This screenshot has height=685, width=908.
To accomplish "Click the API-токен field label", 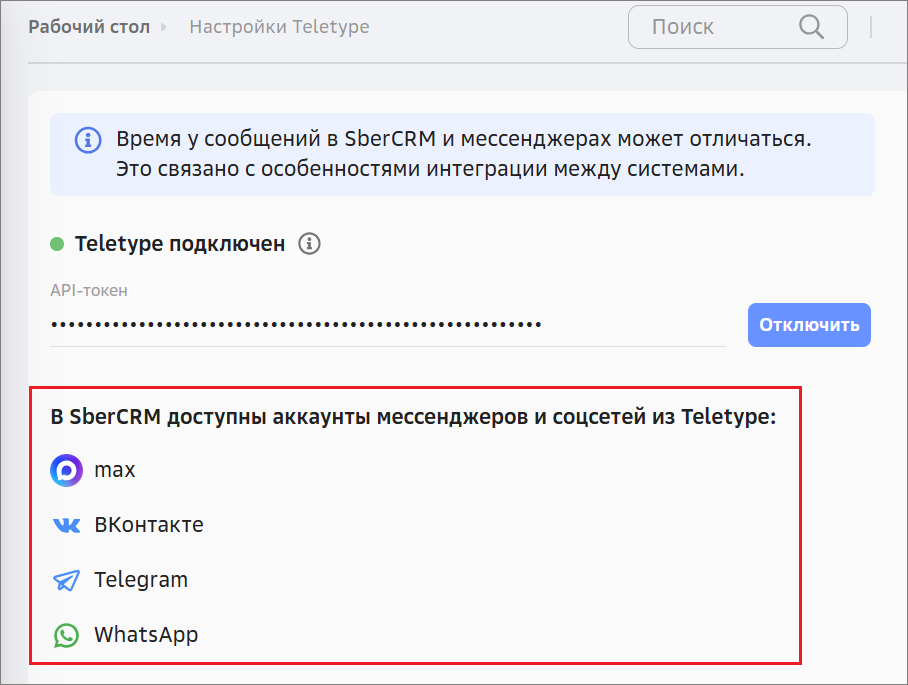I will tap(89, 291).
